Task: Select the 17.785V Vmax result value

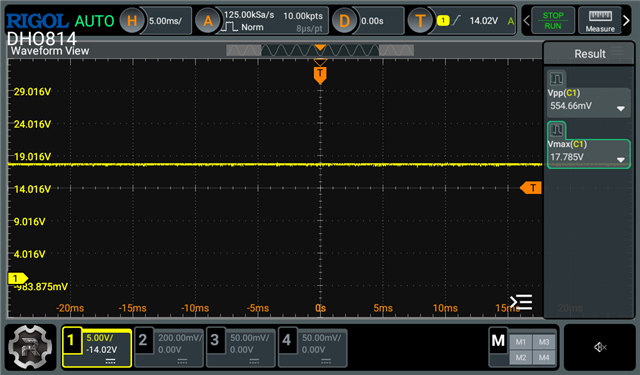Action: (x=567, y=157)
